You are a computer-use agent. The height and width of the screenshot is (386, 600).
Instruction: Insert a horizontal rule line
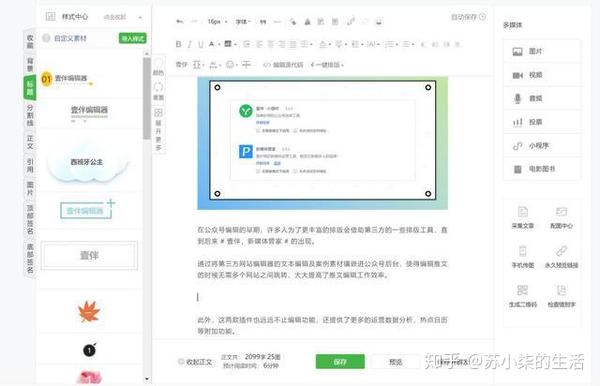click(277, 22)
